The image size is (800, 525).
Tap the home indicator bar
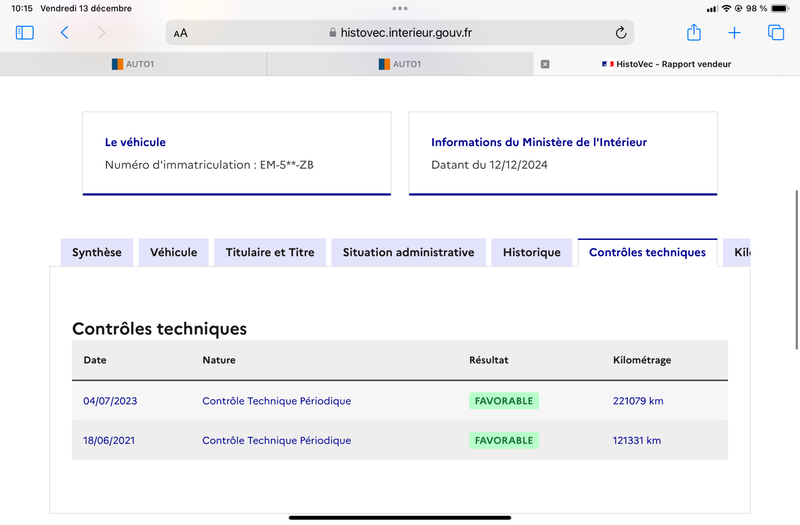(x=400, y=517)
